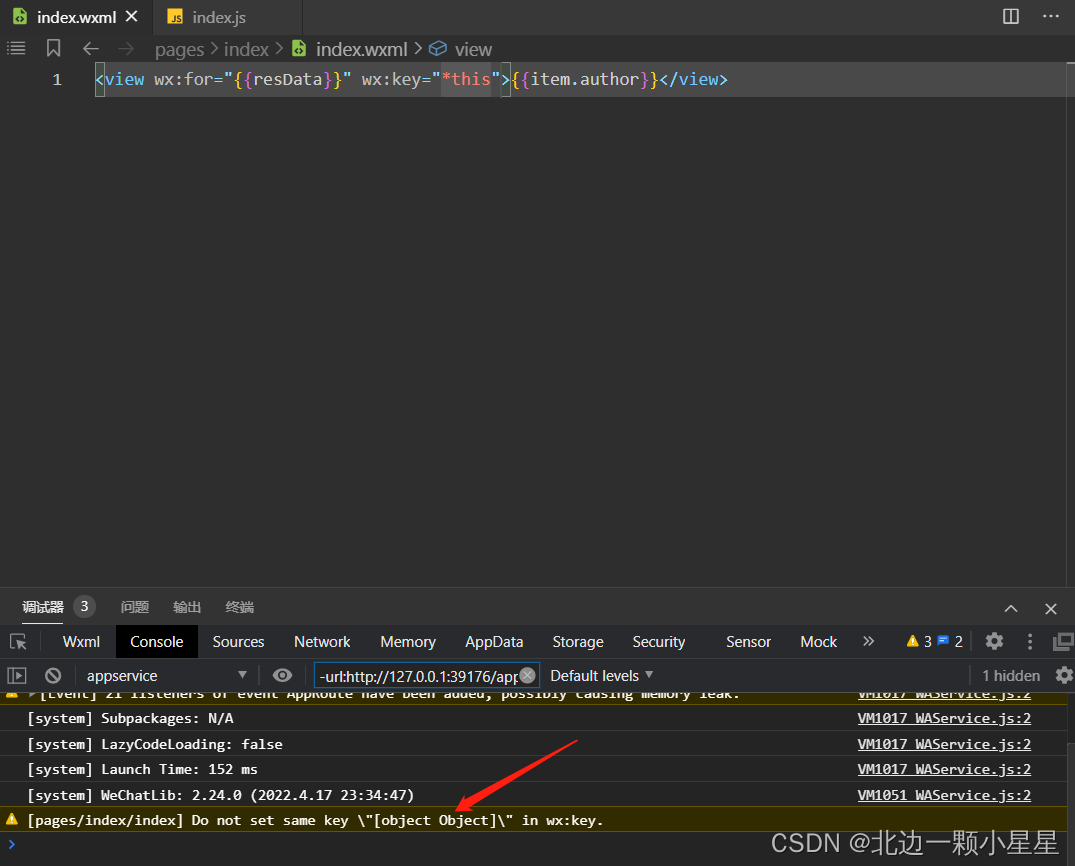
Task: Open the 调试器 panel tab
Action: pos(43,607)
